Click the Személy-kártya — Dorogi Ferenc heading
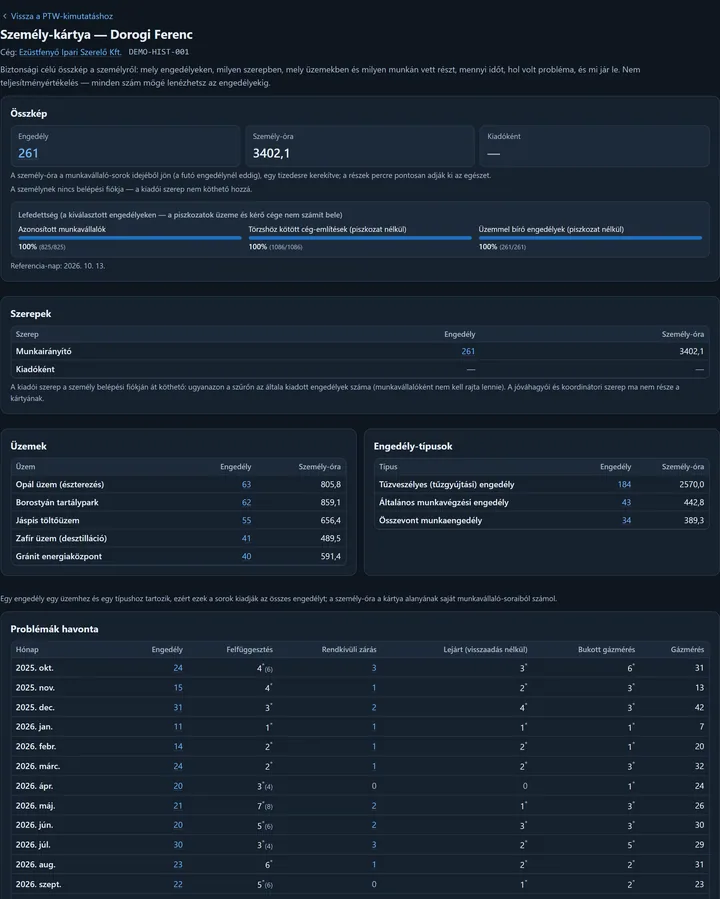Image resolution: width=720 pixels, height=899 pixels. point(96,34)
